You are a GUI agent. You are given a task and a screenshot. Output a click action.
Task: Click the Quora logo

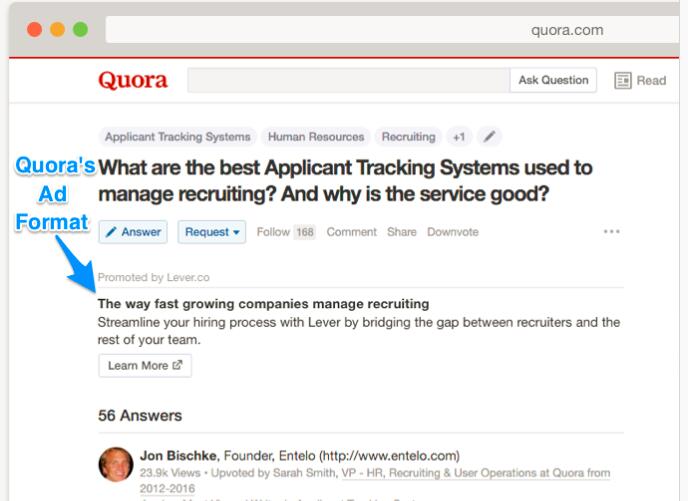coord(133,81)
